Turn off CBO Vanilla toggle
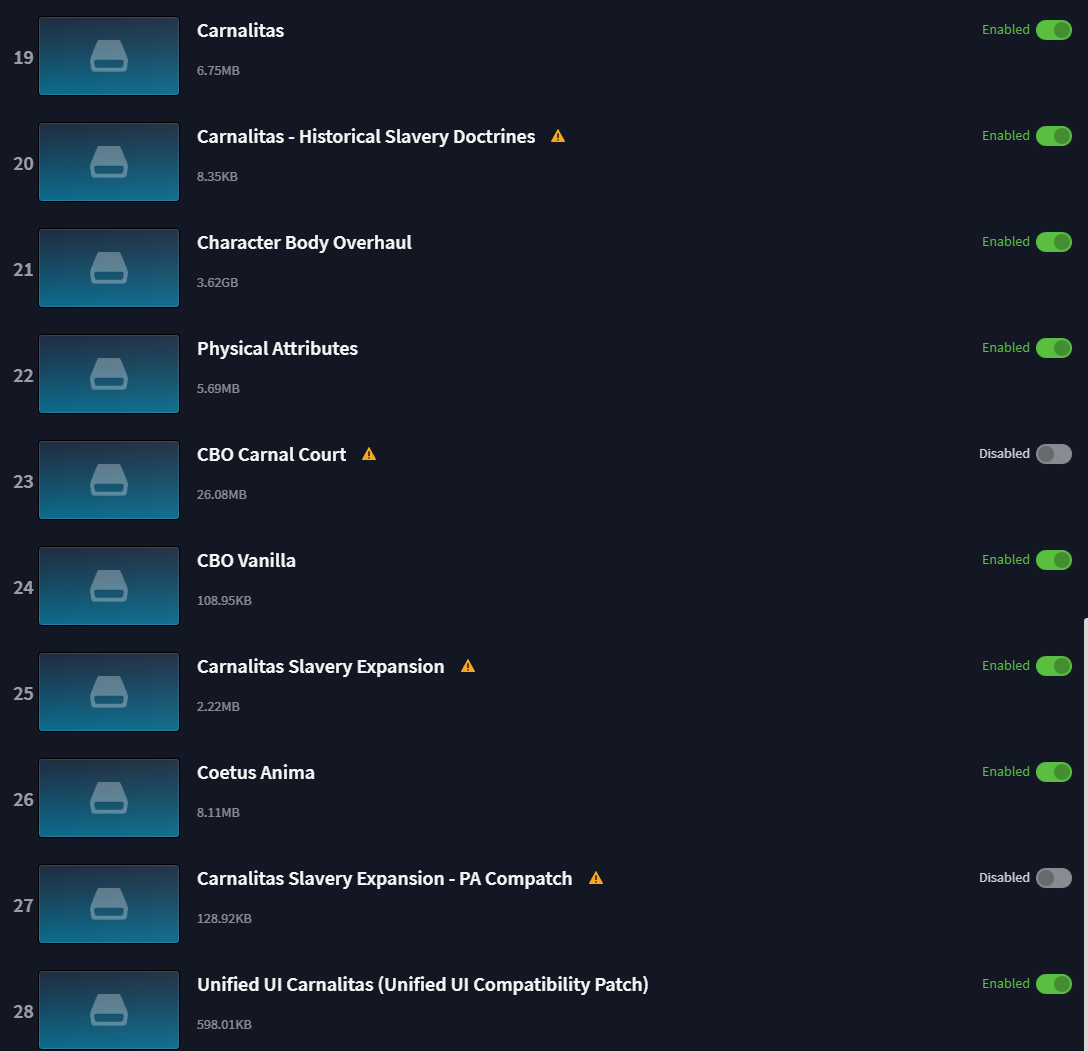The image size is (1088, 1051). [x=1053, y=560]
